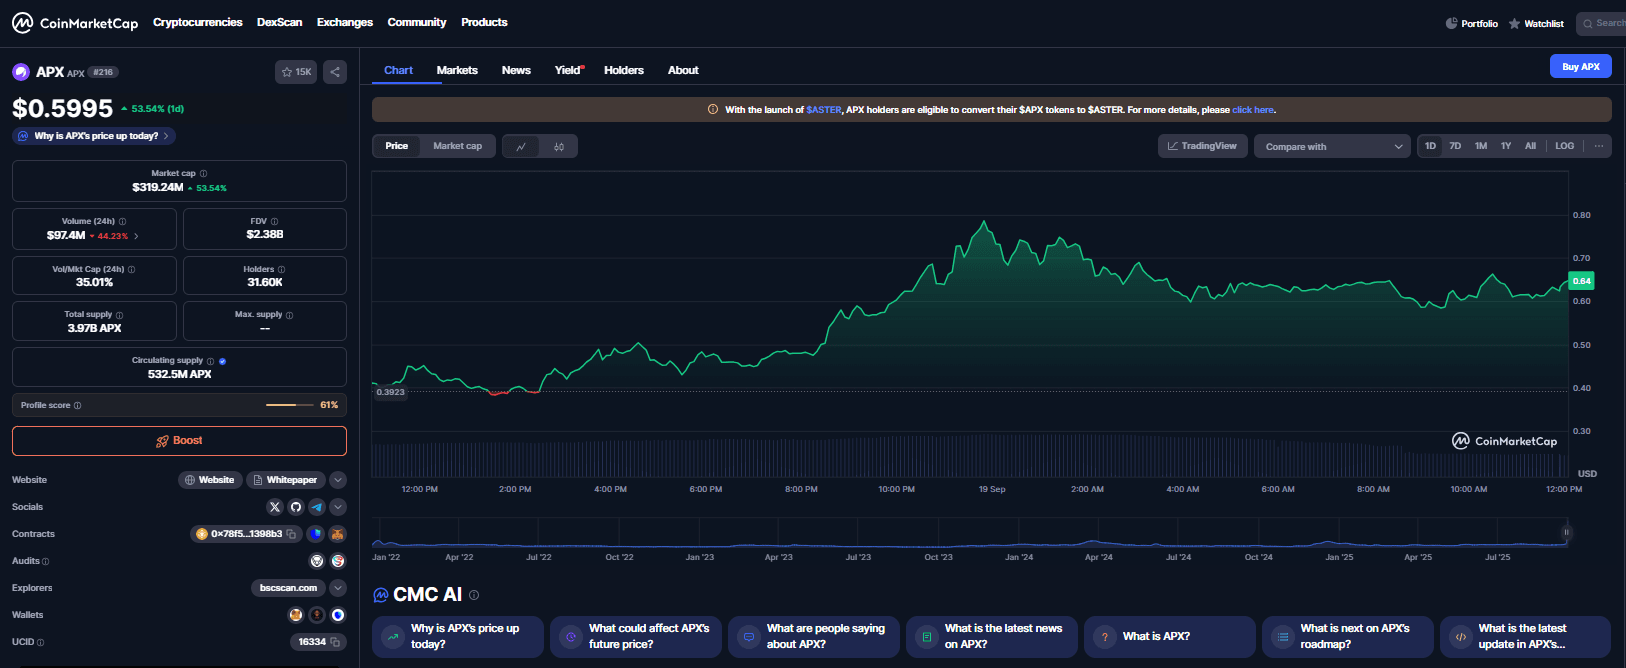This screenshot has height=668, width=1626.
Task: Show info tooltip for Total supply
Action: [x=119, y=315]
